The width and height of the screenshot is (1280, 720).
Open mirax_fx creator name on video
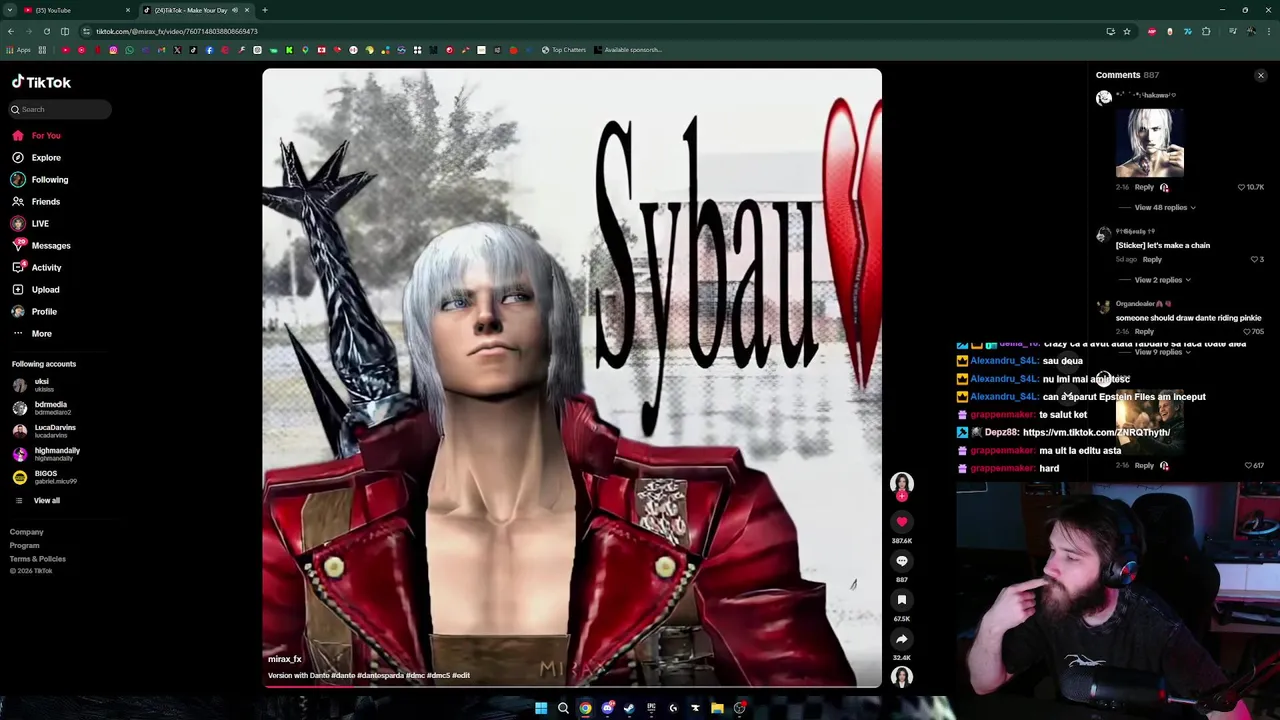(x=285, y=660)
